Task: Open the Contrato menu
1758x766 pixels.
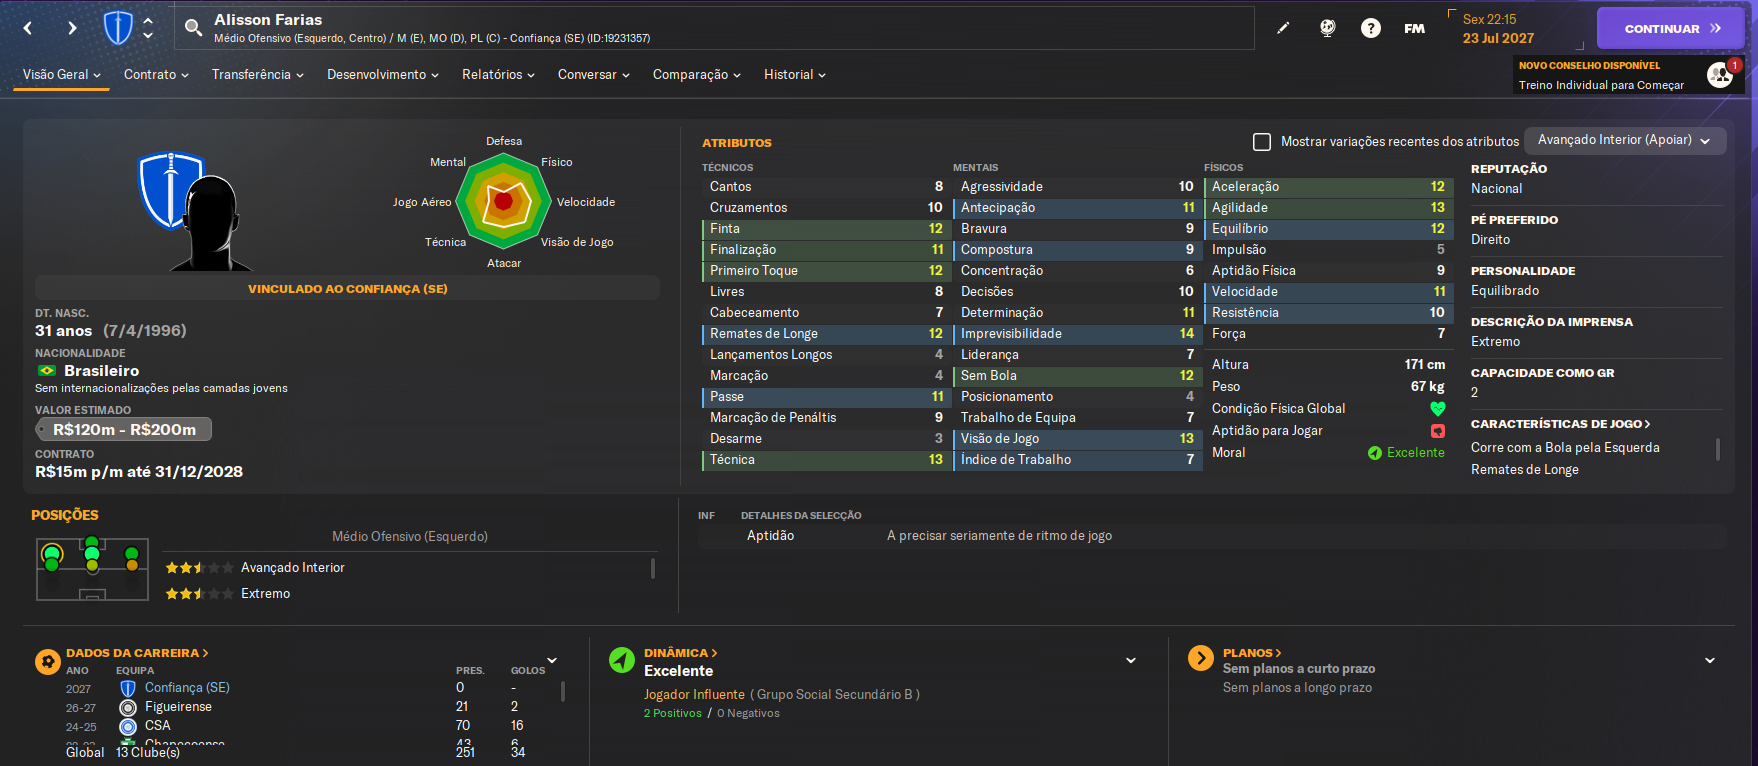Action: (156, 75)
